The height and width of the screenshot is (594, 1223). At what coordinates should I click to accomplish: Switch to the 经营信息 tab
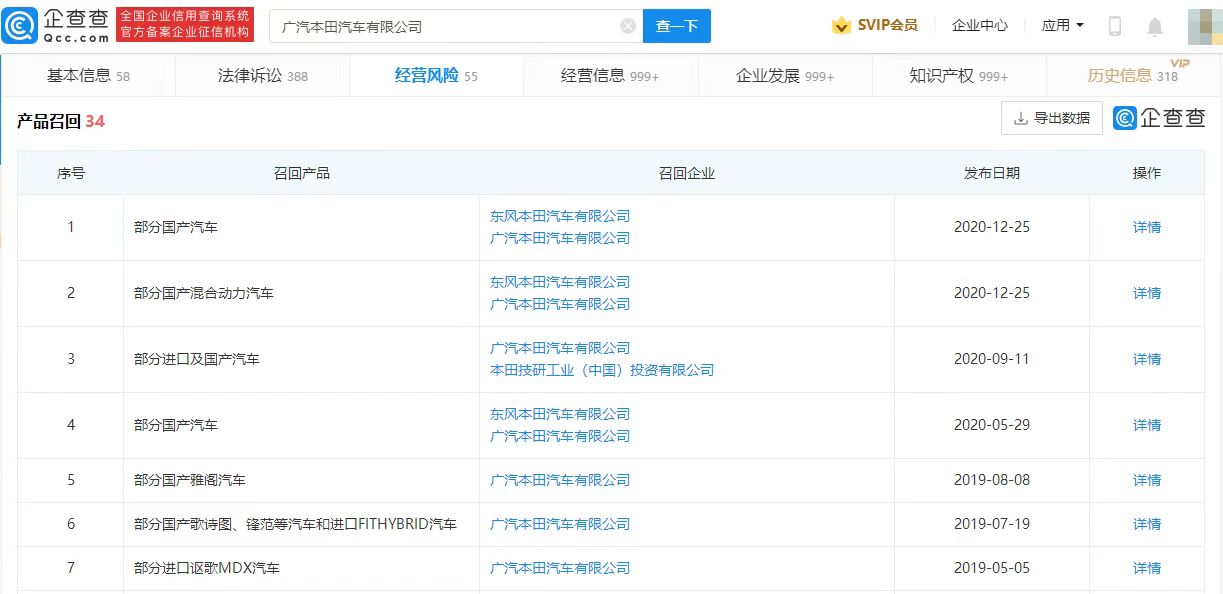[610, 75]
